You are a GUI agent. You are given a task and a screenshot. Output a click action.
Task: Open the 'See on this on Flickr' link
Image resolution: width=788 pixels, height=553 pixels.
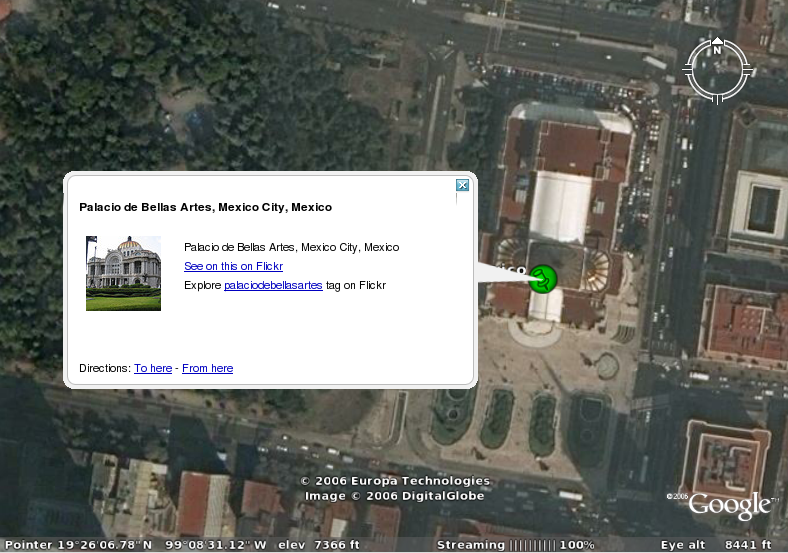click(233, 266)
